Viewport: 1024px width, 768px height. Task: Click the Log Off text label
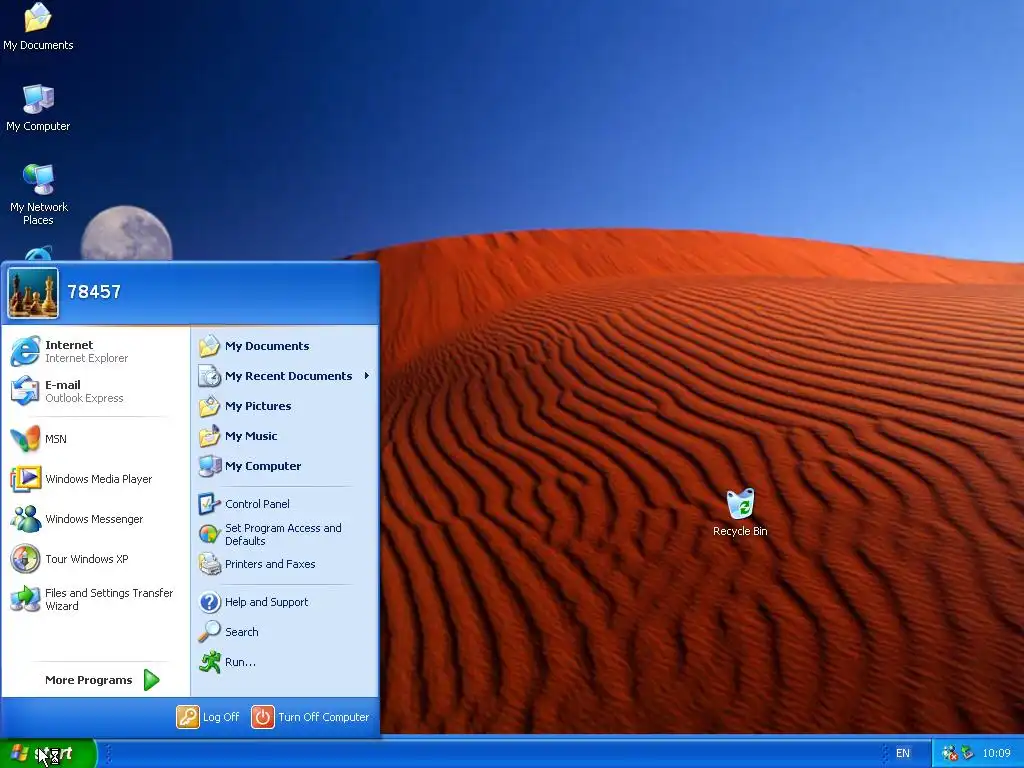[x=221, y=717]
